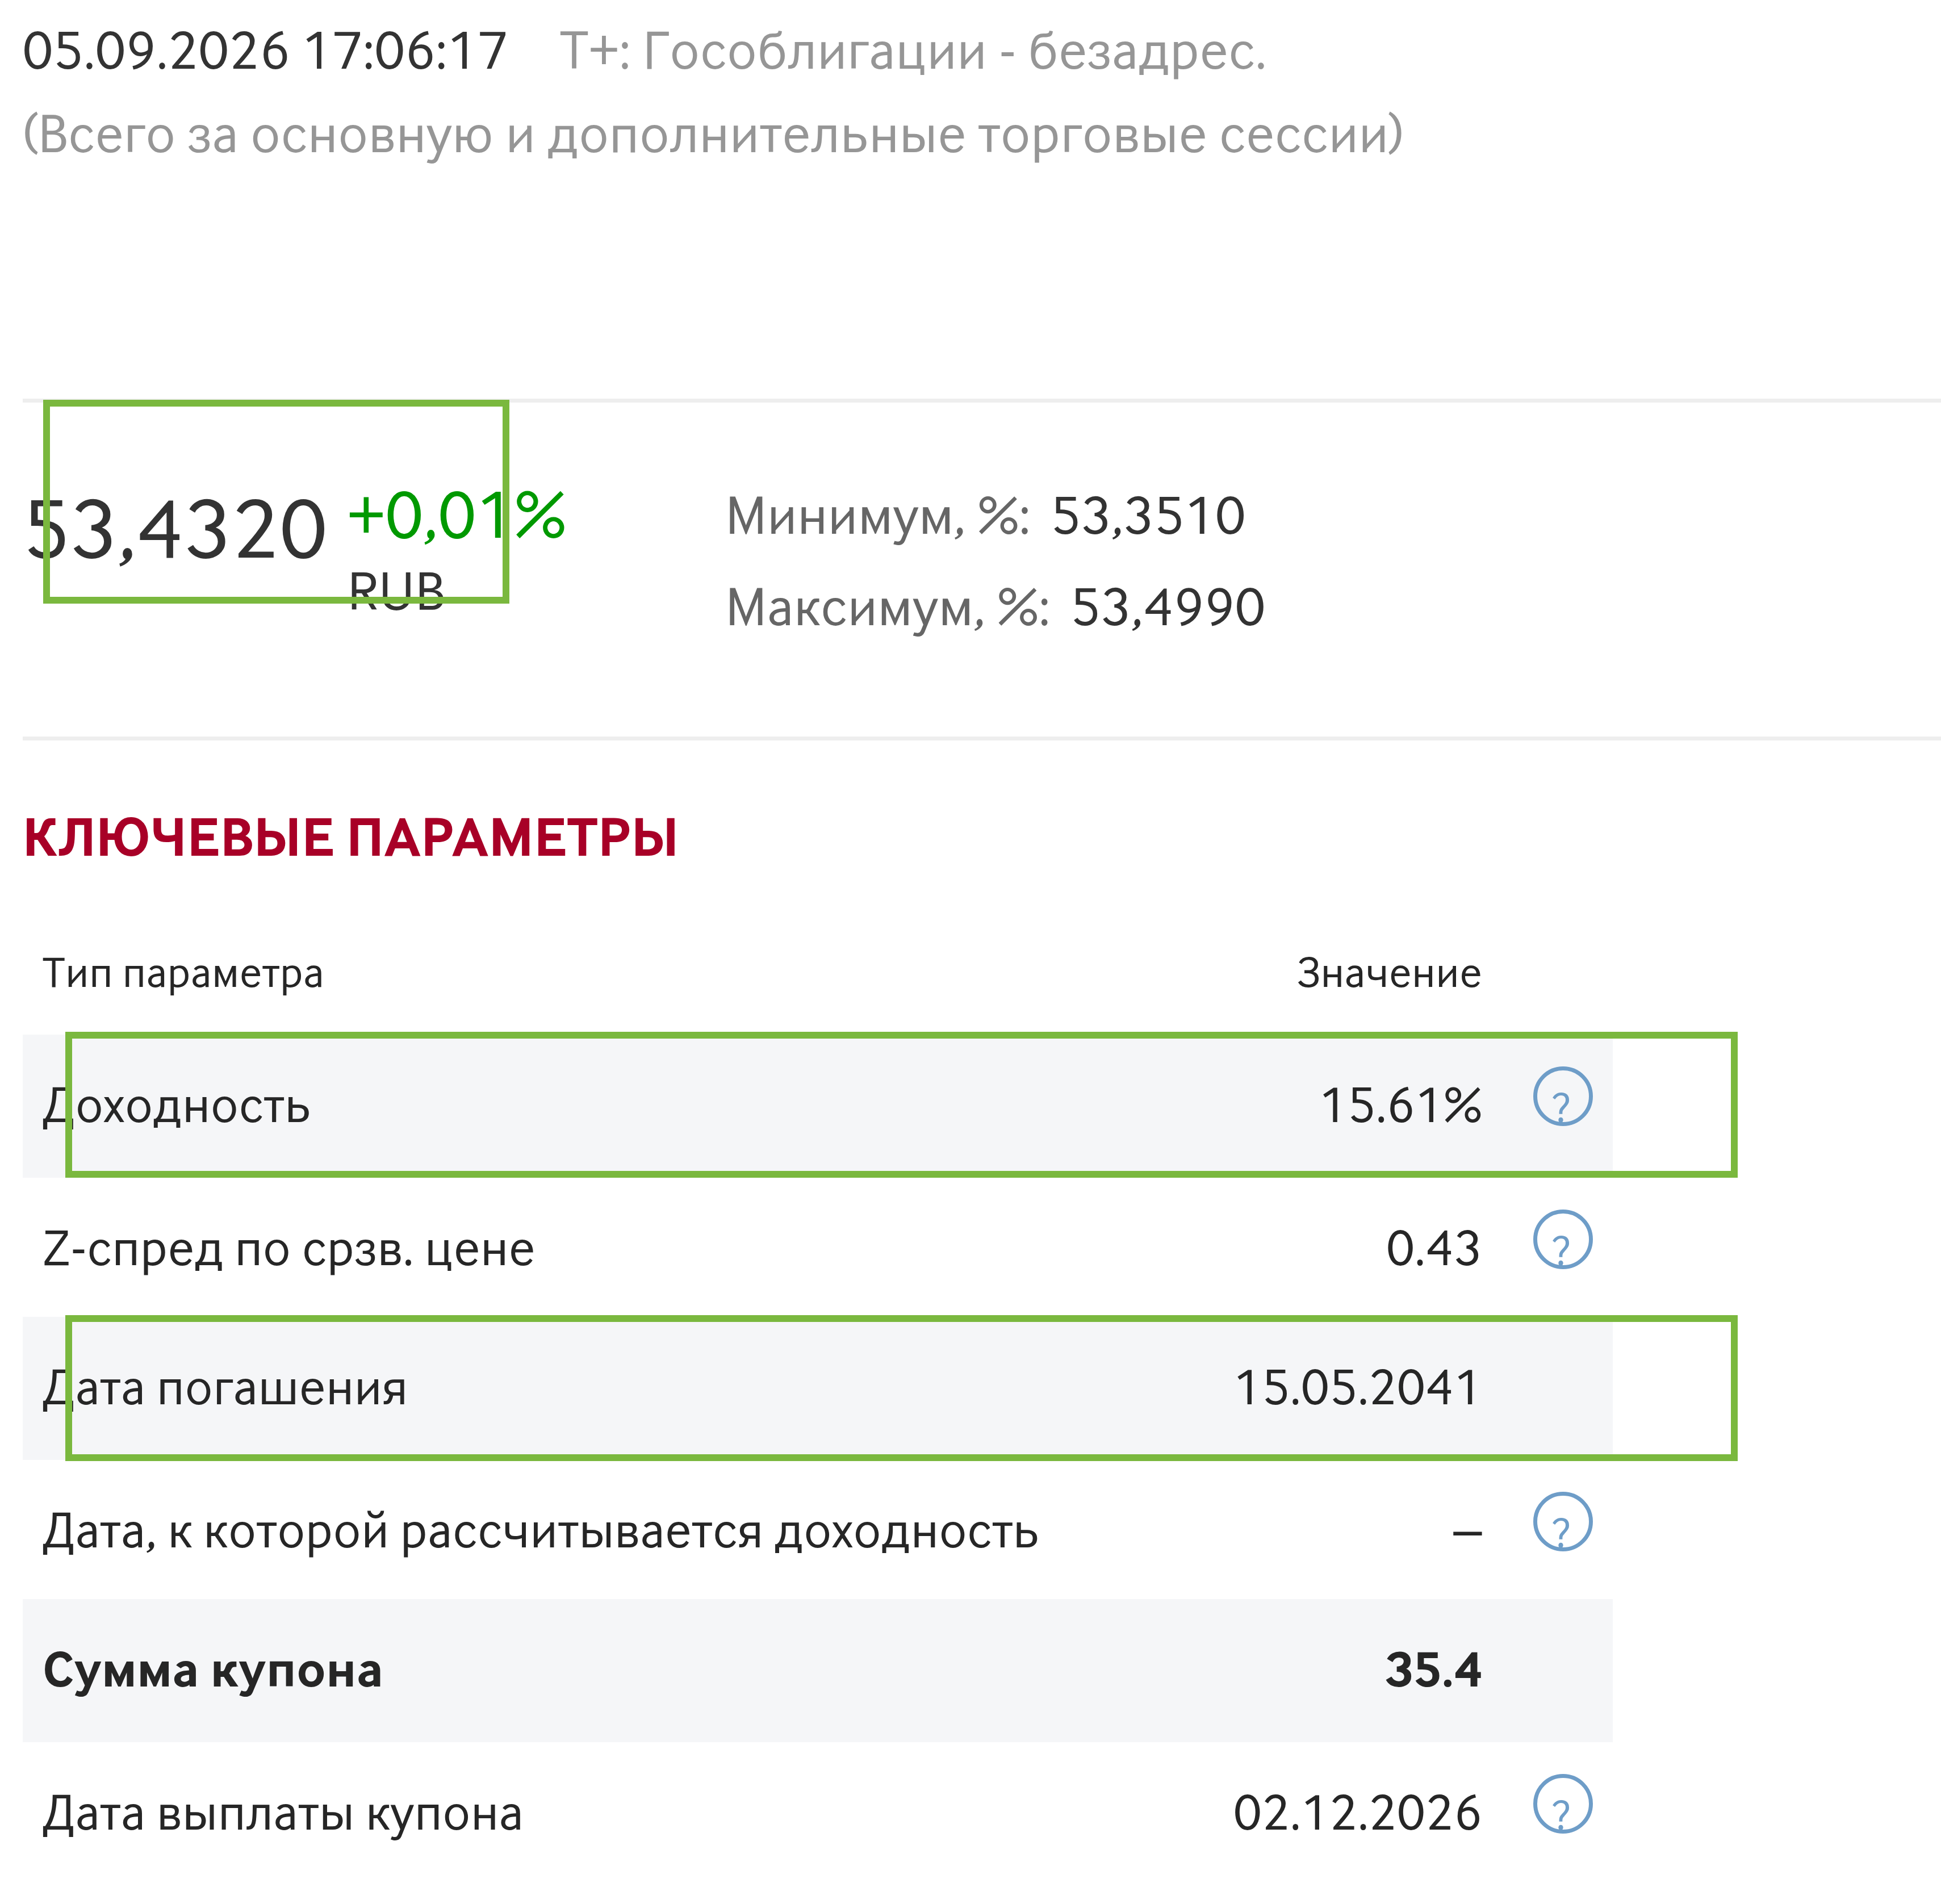The image size is (1941, 1904).
Task: Click the Значение column header
Action: pyautogui.click(x=1389, y=973)
